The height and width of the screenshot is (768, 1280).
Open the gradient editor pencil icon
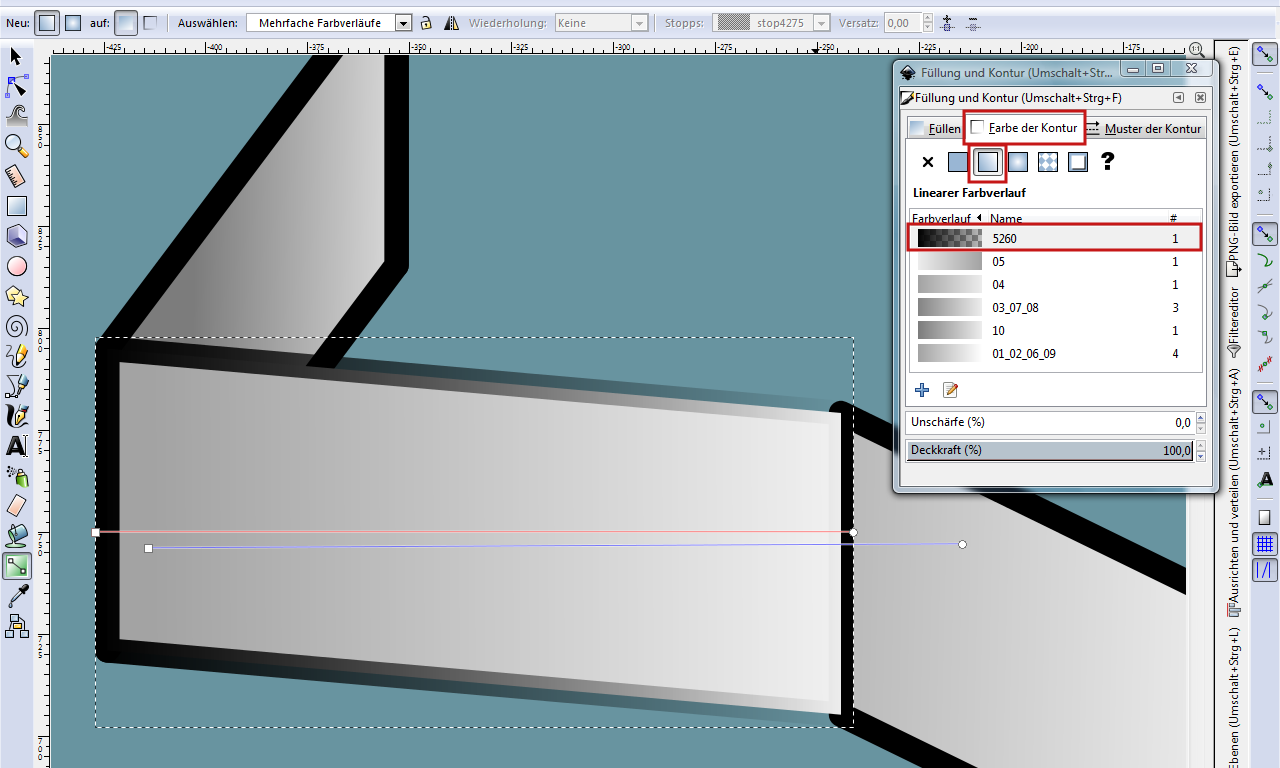click(950, 390)
